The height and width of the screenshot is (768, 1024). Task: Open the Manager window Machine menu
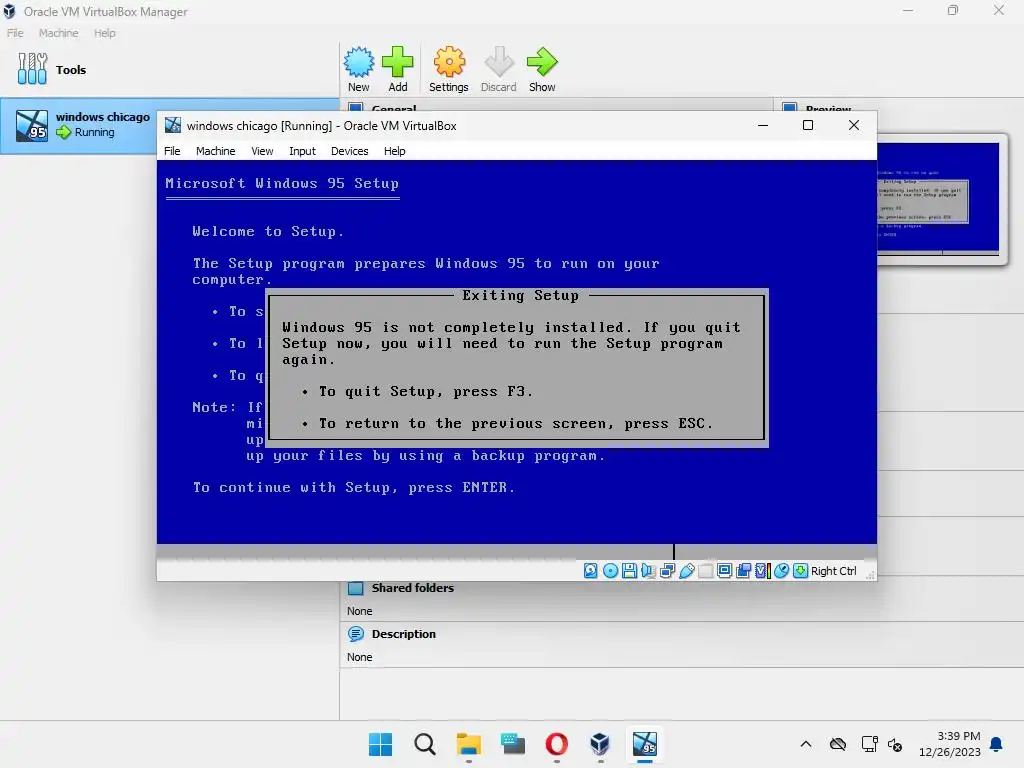(x=58, y=33)
